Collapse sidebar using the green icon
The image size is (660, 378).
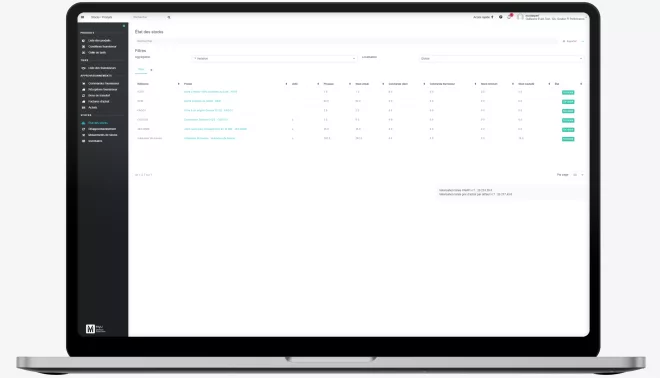click(124, 26)
